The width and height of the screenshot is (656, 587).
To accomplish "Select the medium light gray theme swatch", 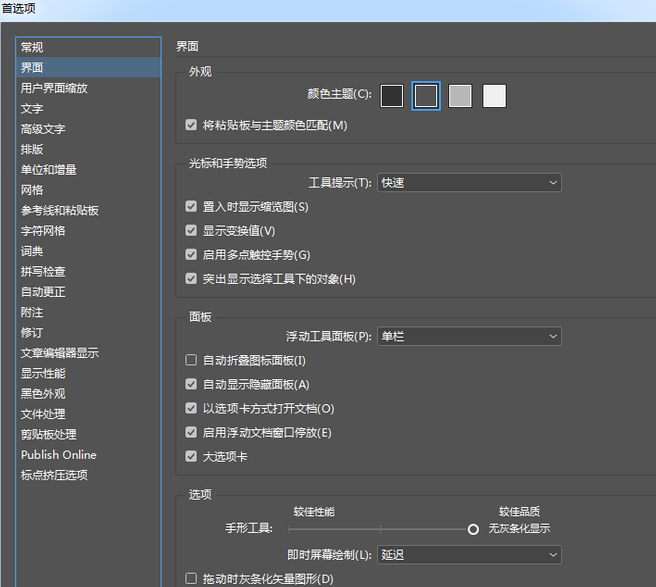I will coord(460,96).
